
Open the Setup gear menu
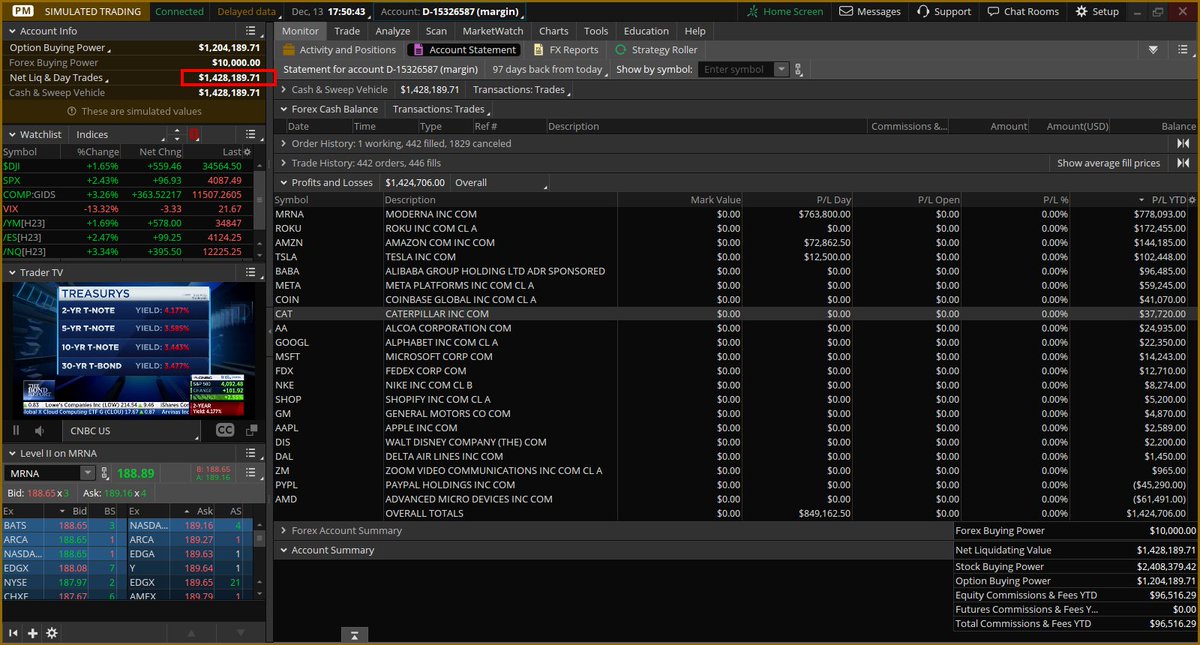[x=1097, y=11]
